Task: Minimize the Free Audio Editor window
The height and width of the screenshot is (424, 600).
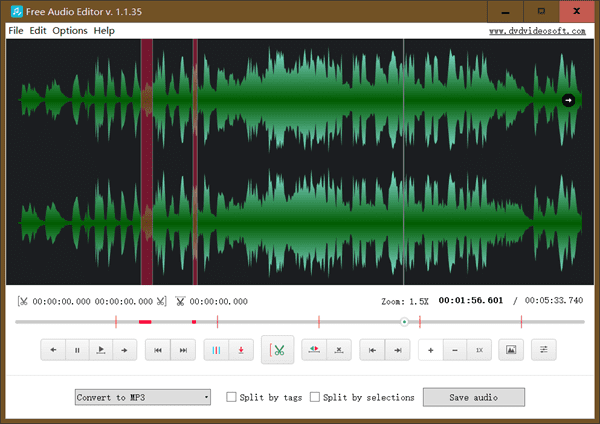Action: pyautogui.click(x=505, y=11)
